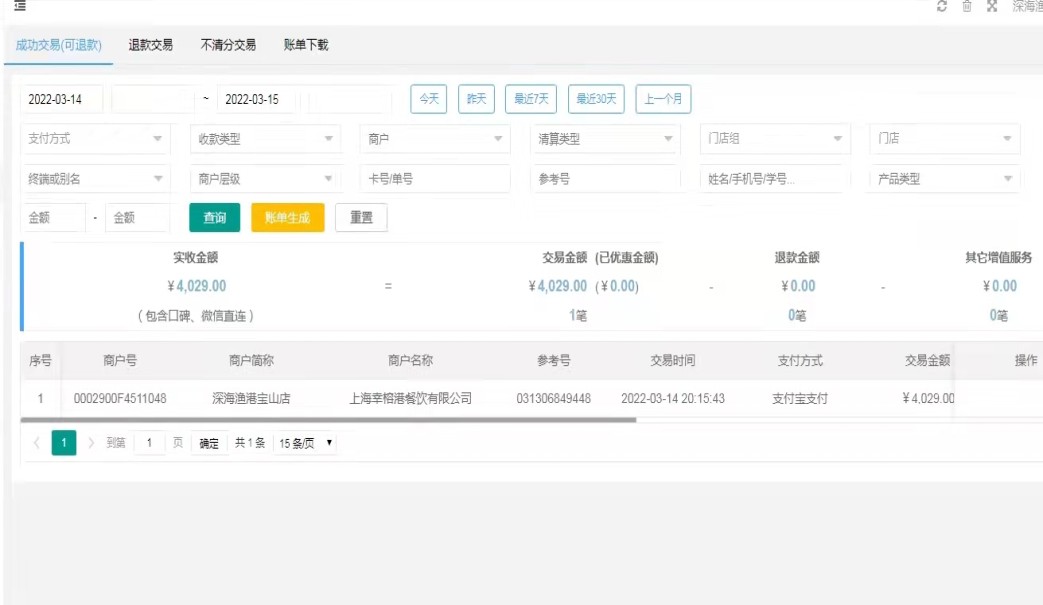
Task: Click the start date field 2022-03-14
Action: point(61,99)
